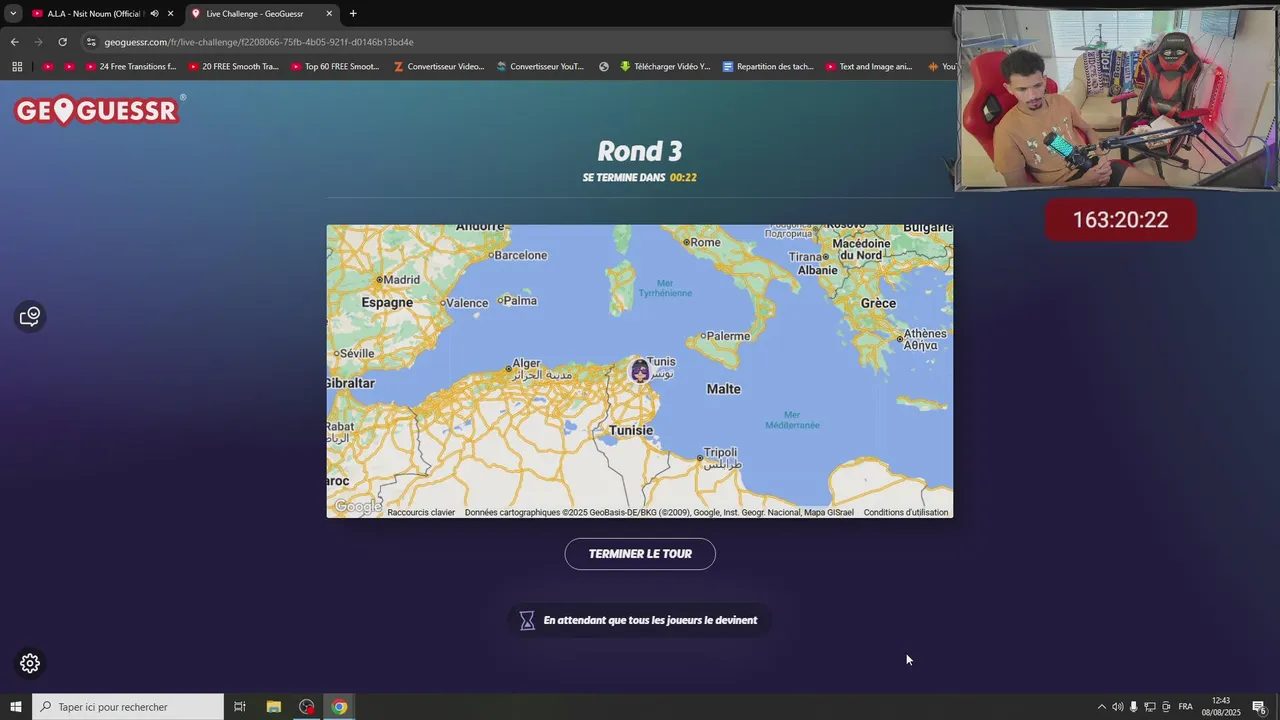
Task: Go forward with the browser forward arrow
Action: coord(38,42)
